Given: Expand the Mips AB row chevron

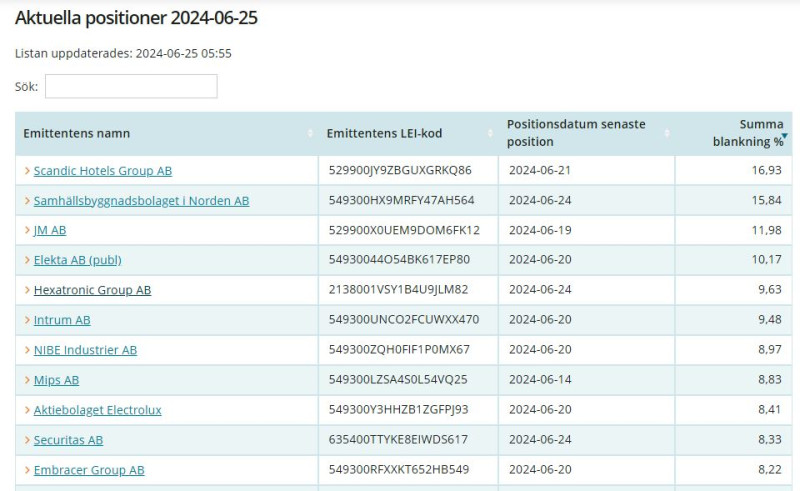Looking at the screenshot, I should (28, 380).
